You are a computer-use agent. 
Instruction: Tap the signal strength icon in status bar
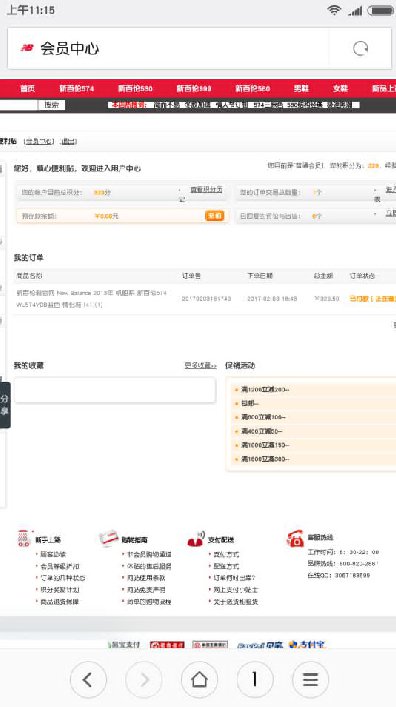(x=355, y=10)
